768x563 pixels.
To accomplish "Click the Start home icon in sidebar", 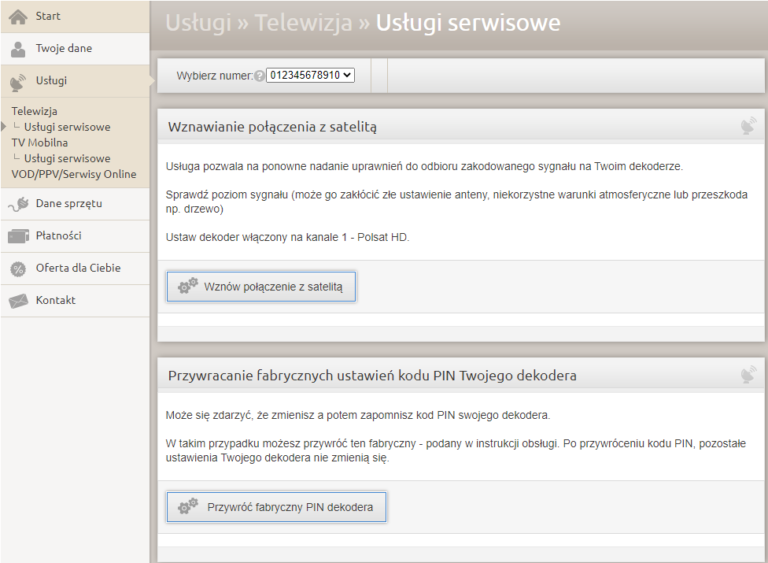I will pyautogui.click(x=18, y=17).
